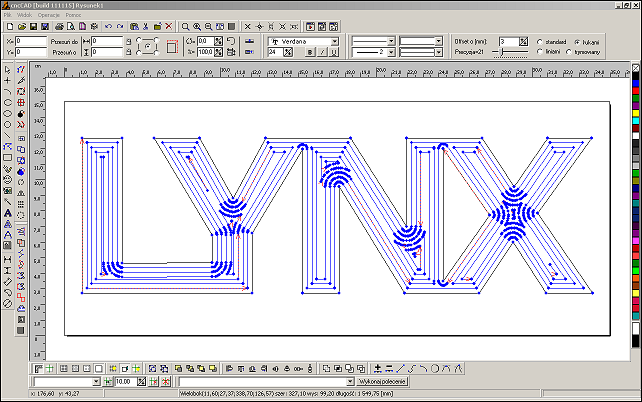
Task: Create a new drawing with the blank page icon
Action: (x=10, y=27)
